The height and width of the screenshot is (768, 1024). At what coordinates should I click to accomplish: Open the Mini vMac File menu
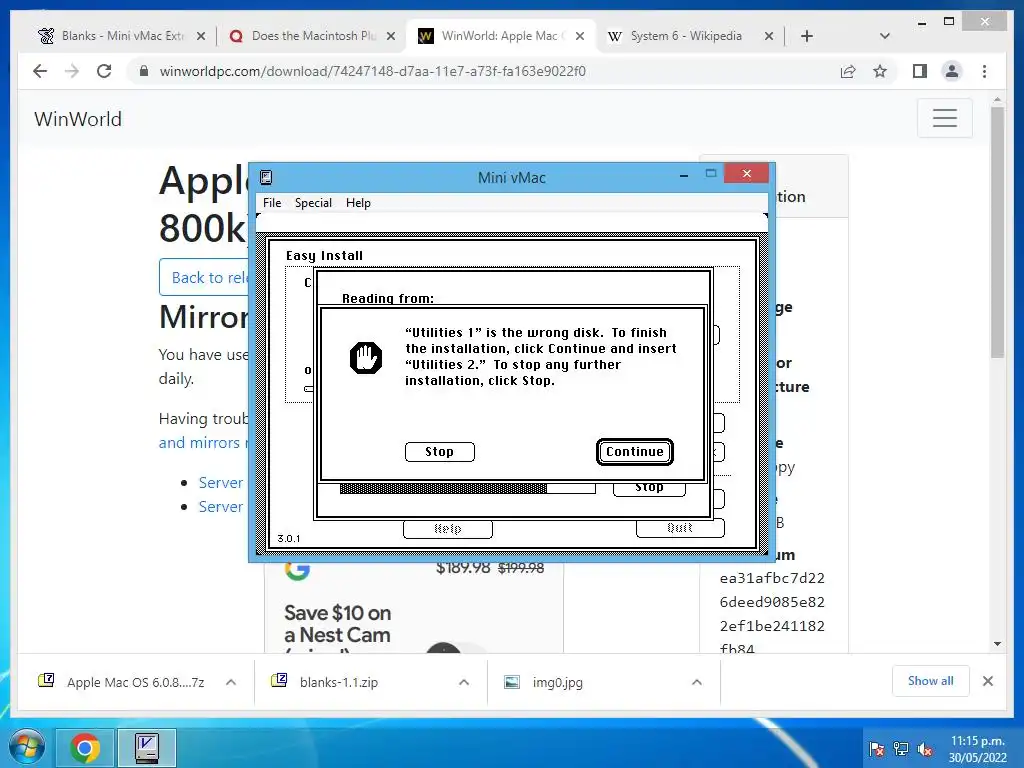[272, 202]
